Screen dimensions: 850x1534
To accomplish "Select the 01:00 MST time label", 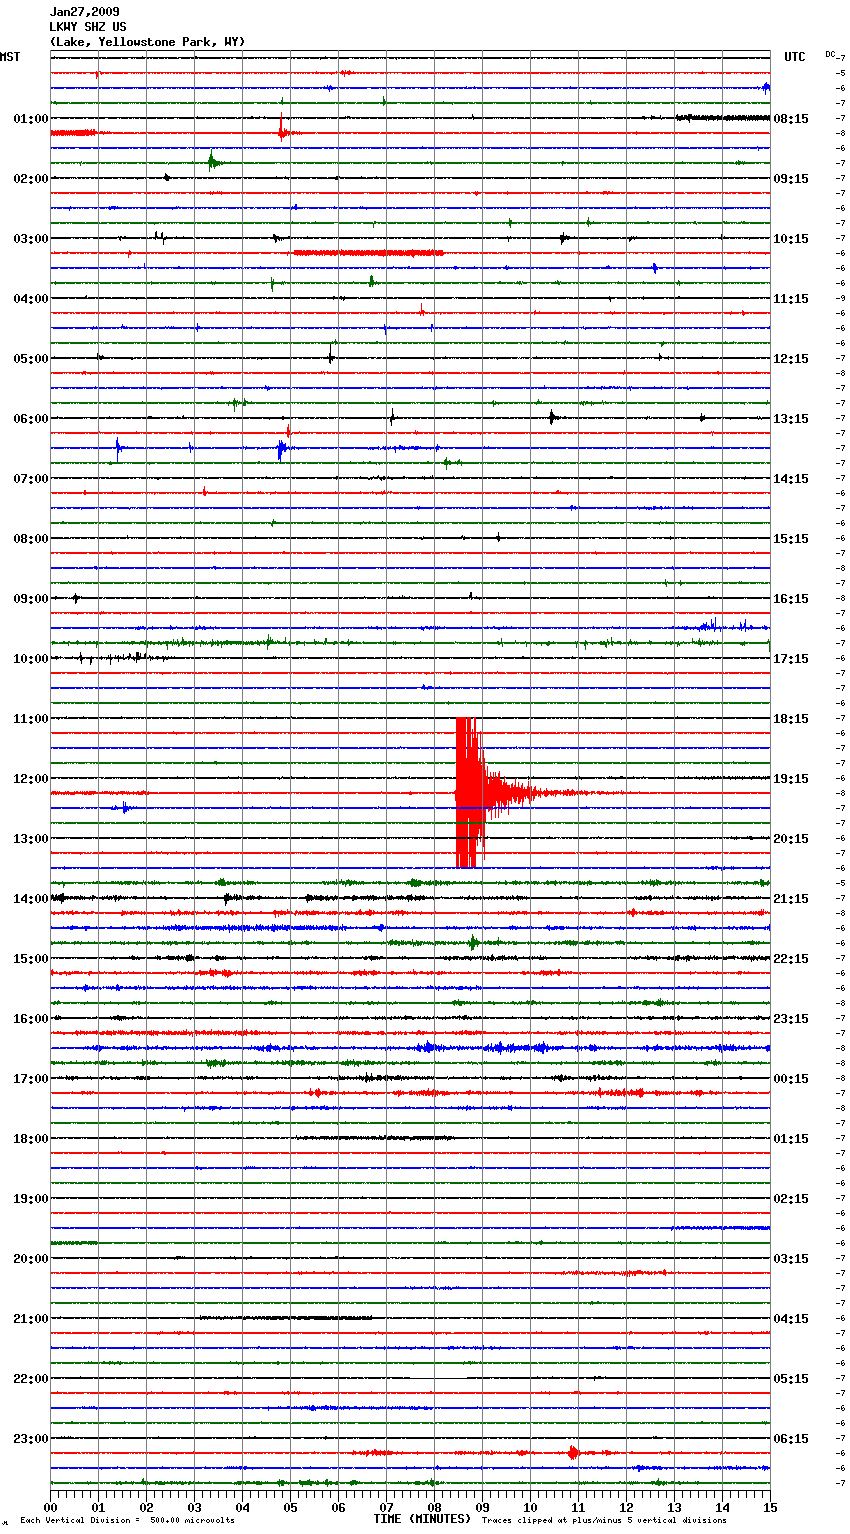I will coord(30,119).
